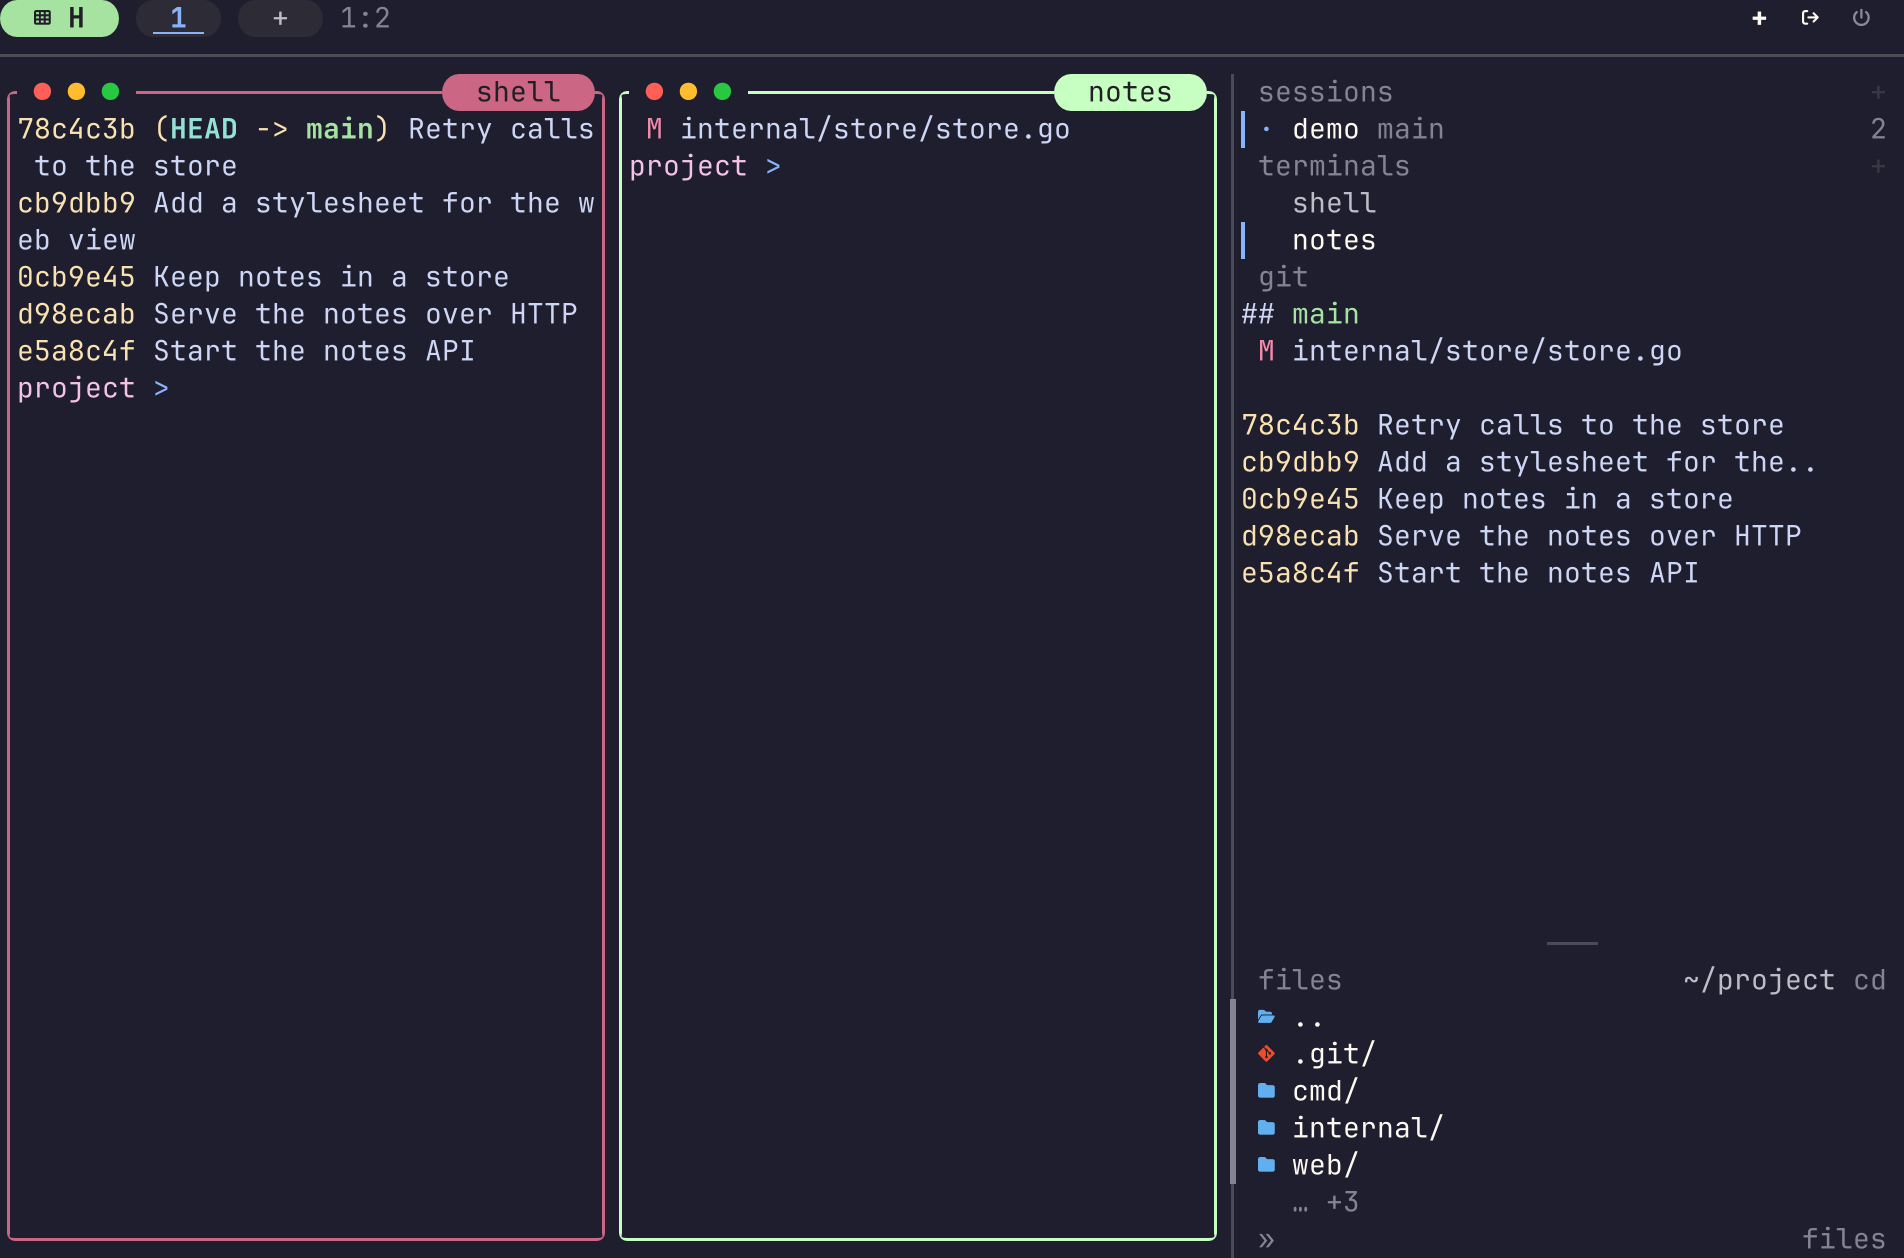Click the ~/project path label
This screenshot has width=1904, height=1258.
tap(1759, 980)
